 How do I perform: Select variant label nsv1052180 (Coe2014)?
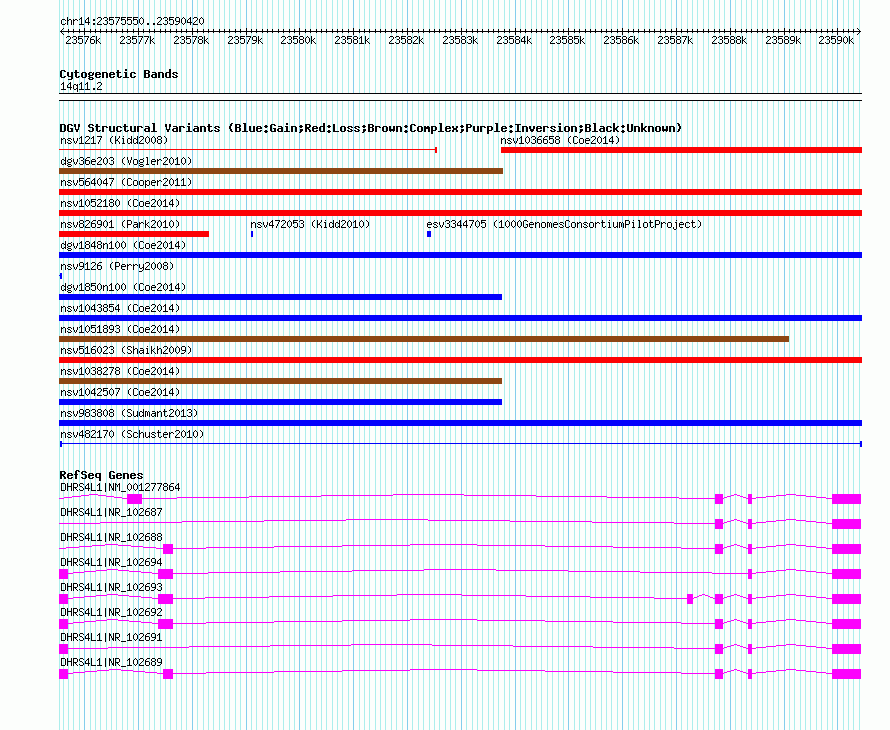[120, 203]
